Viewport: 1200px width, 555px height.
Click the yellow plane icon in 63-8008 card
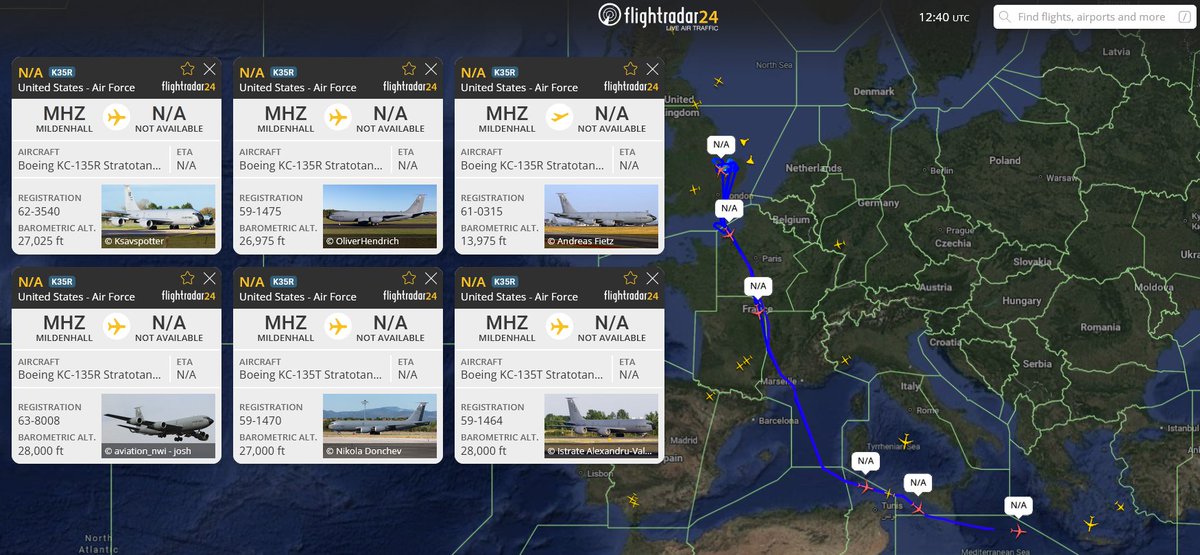pos(117,326)
